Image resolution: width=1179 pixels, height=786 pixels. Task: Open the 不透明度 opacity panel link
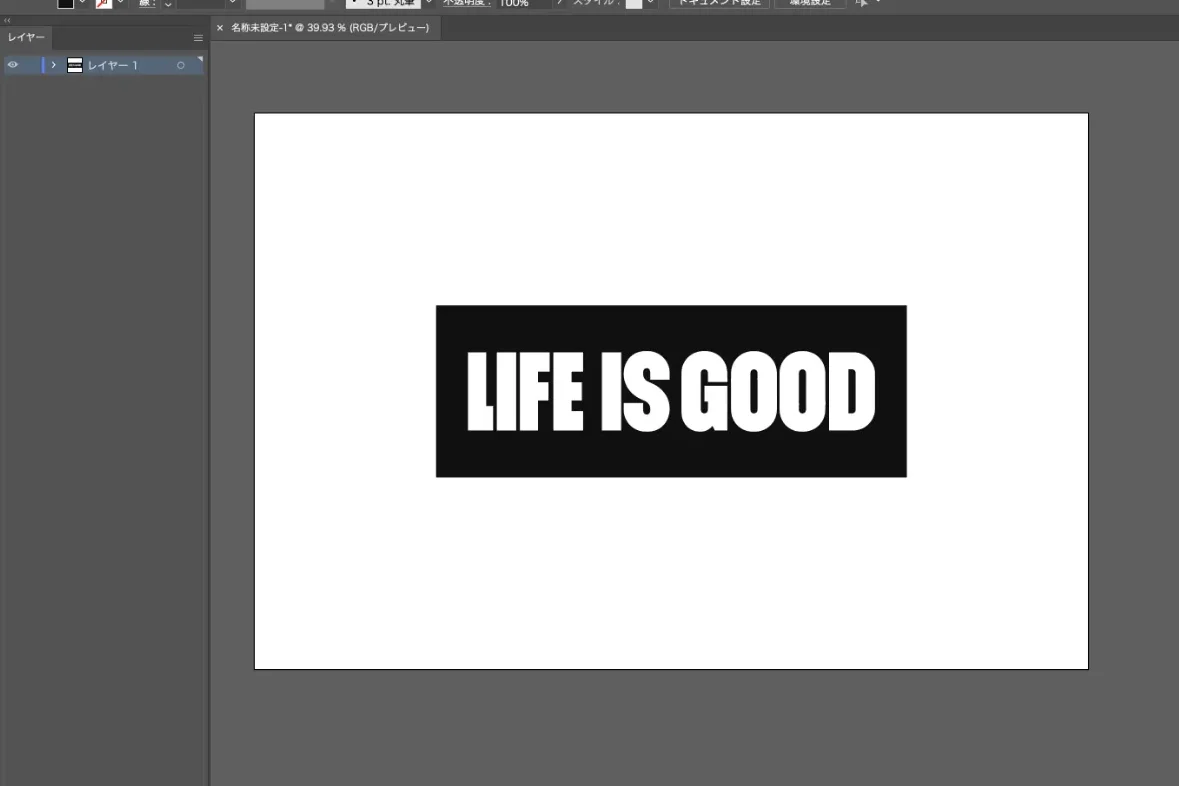[x=466, y=3]
